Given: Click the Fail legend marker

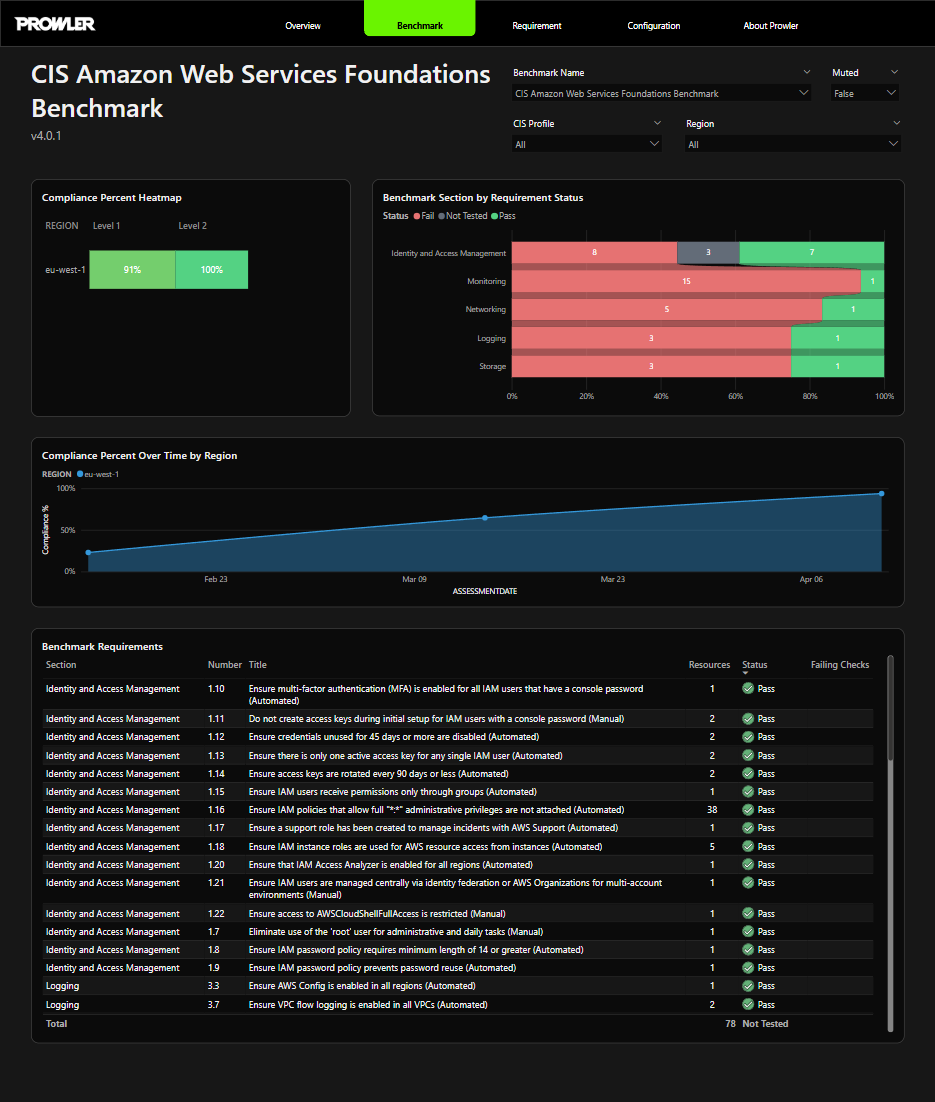Looking at the screenshot, I should 417,216.
